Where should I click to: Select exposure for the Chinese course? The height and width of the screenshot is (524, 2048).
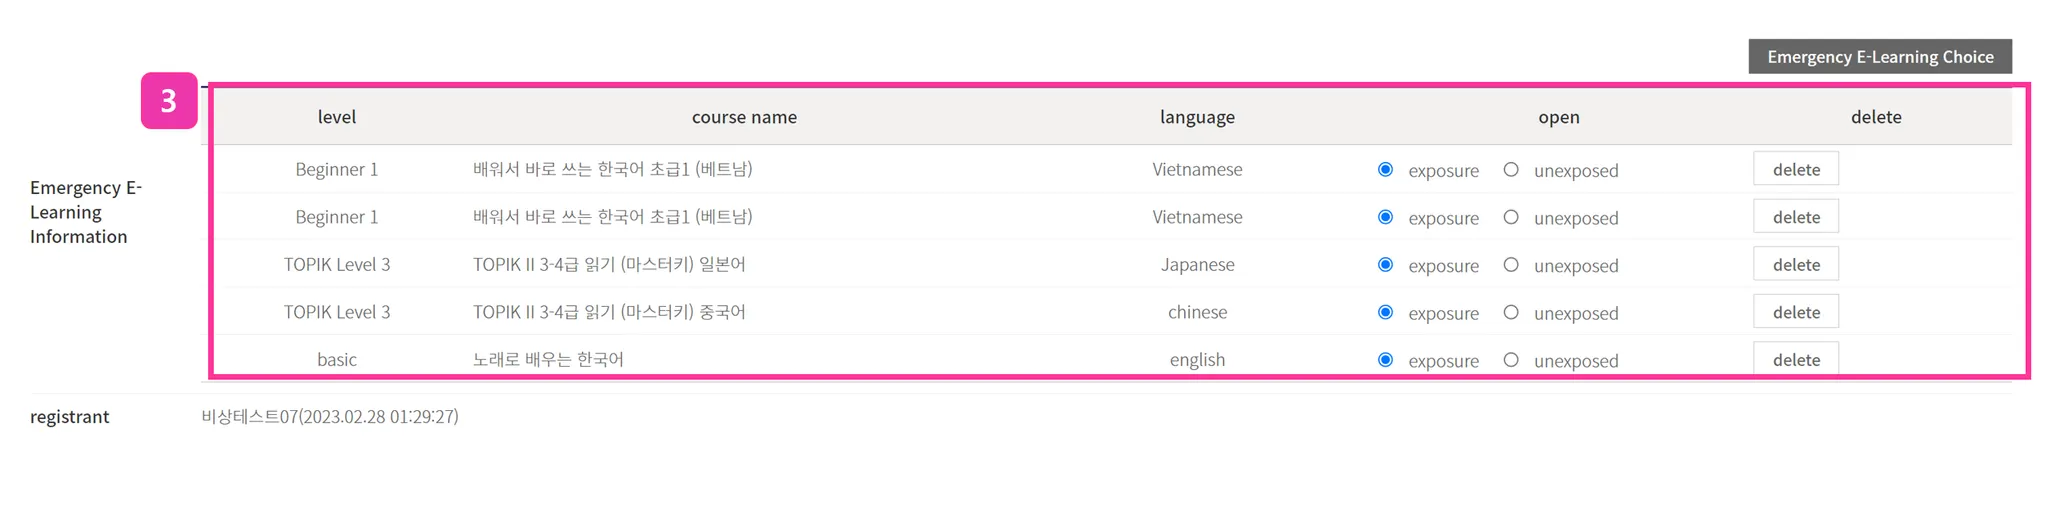pos(1385,312)
